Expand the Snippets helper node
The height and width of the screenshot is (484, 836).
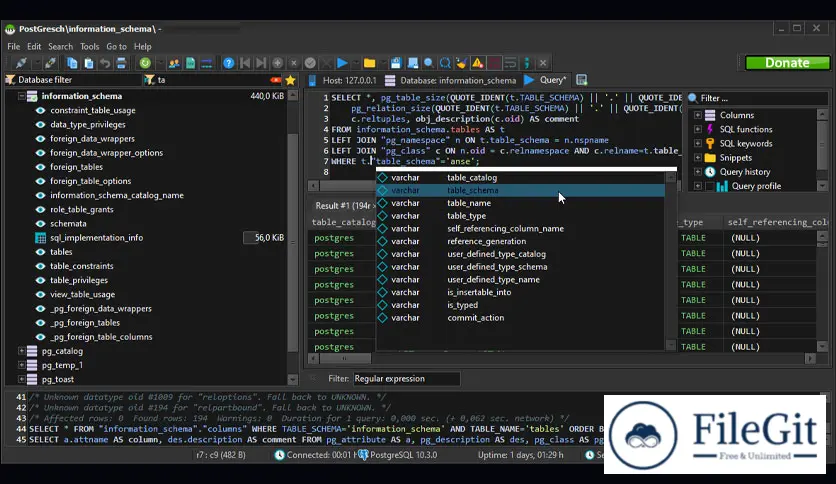[697, 158]
